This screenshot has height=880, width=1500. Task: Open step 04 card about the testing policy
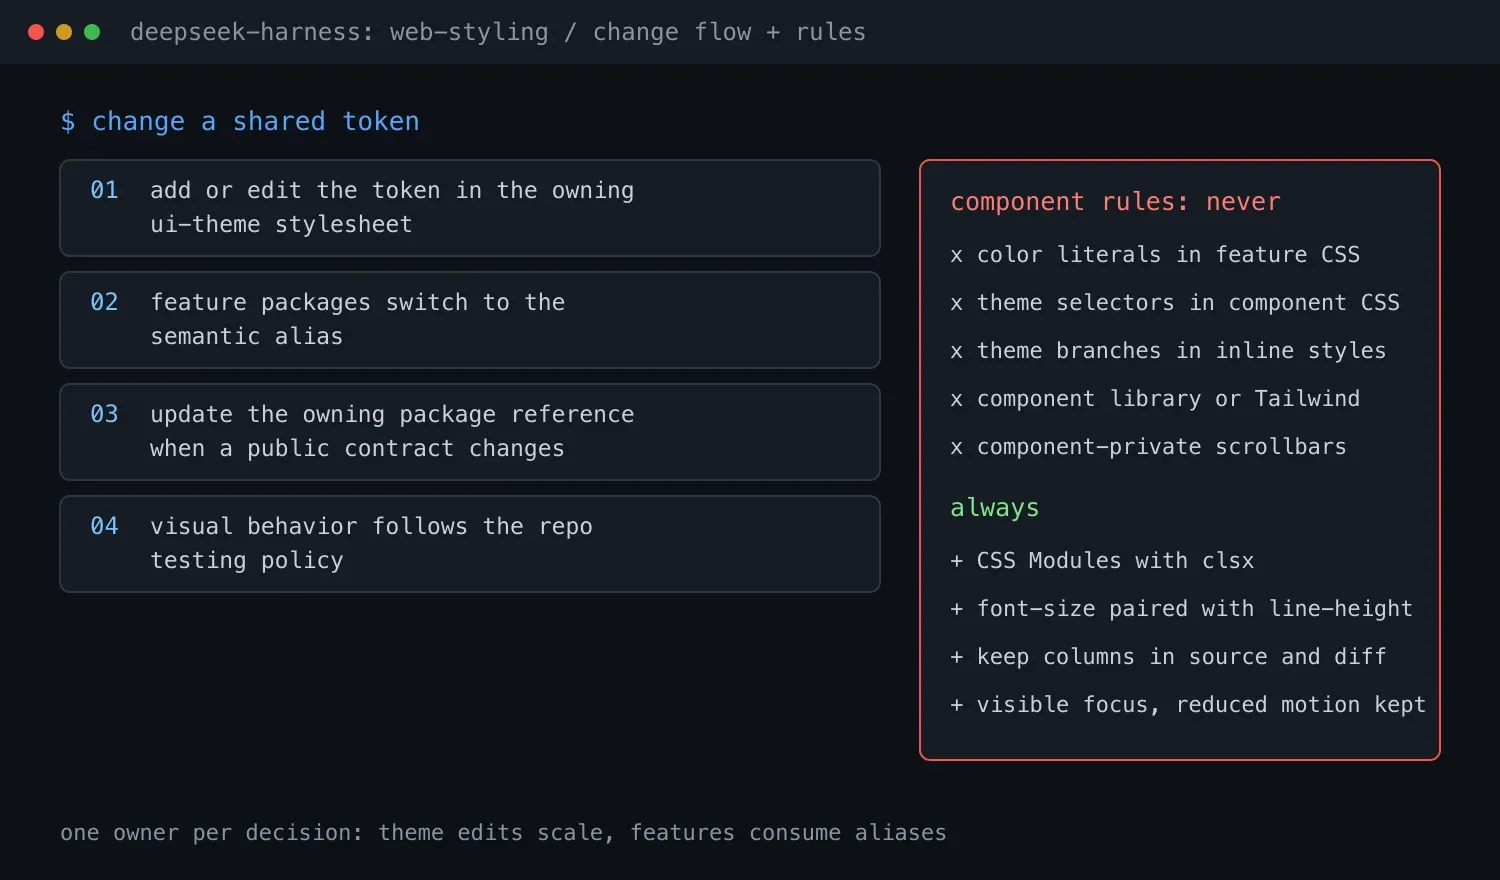470,544
